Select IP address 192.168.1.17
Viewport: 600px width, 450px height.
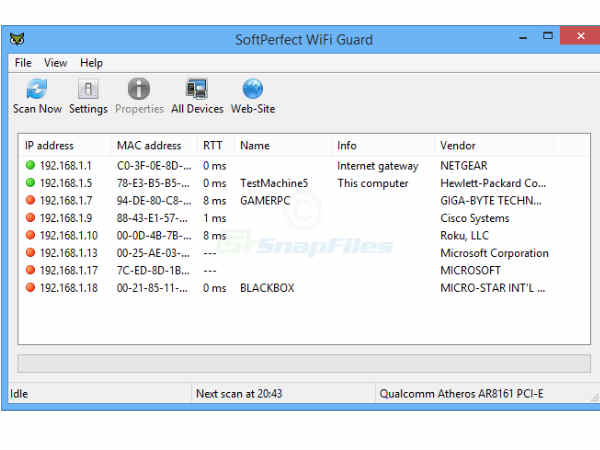click(x=69, y=270)
